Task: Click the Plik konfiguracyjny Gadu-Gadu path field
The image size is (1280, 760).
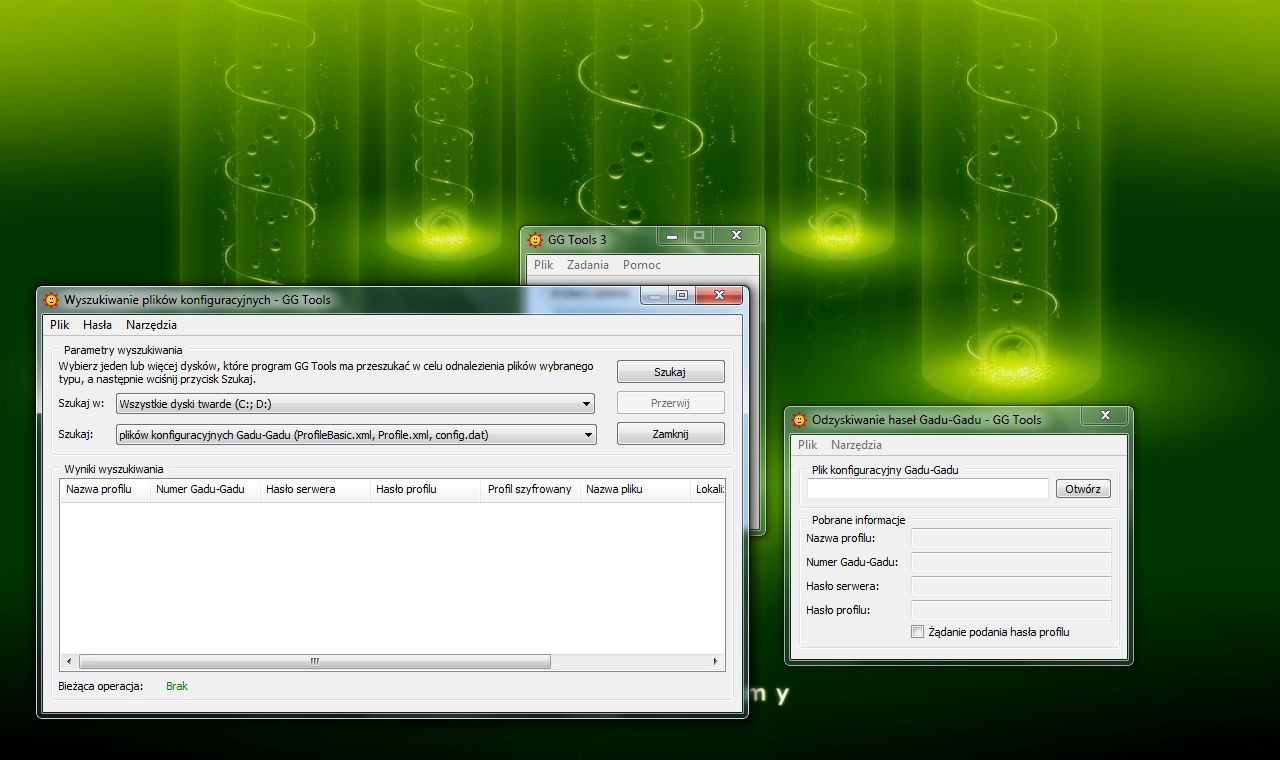Action: tap(928, 489)
